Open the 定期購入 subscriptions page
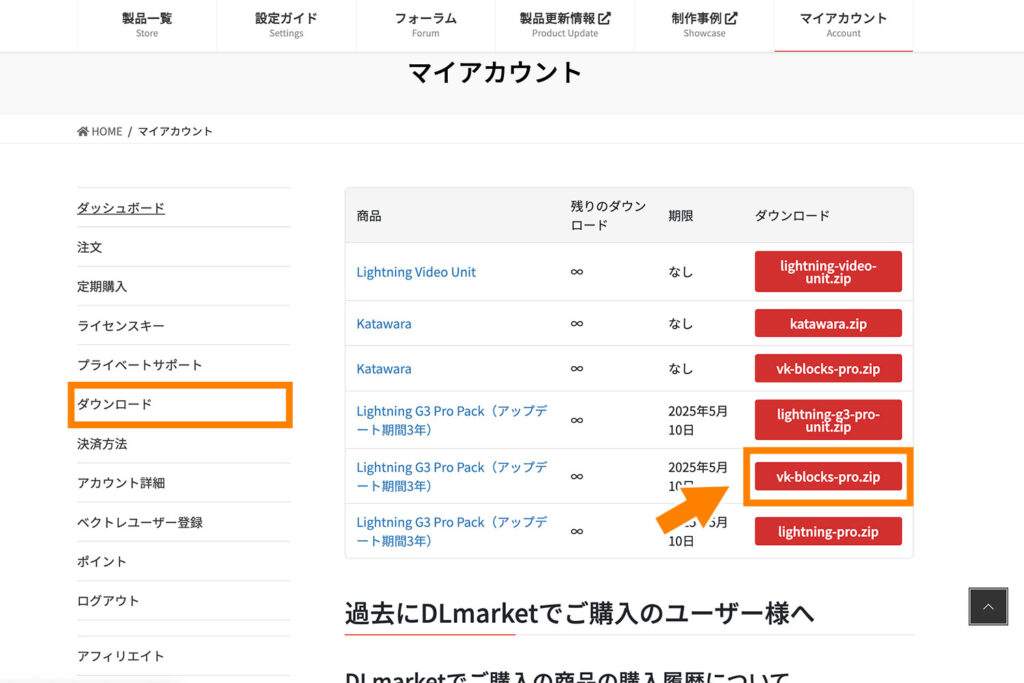Screen dimensions: 1024x683 [105, 286]
